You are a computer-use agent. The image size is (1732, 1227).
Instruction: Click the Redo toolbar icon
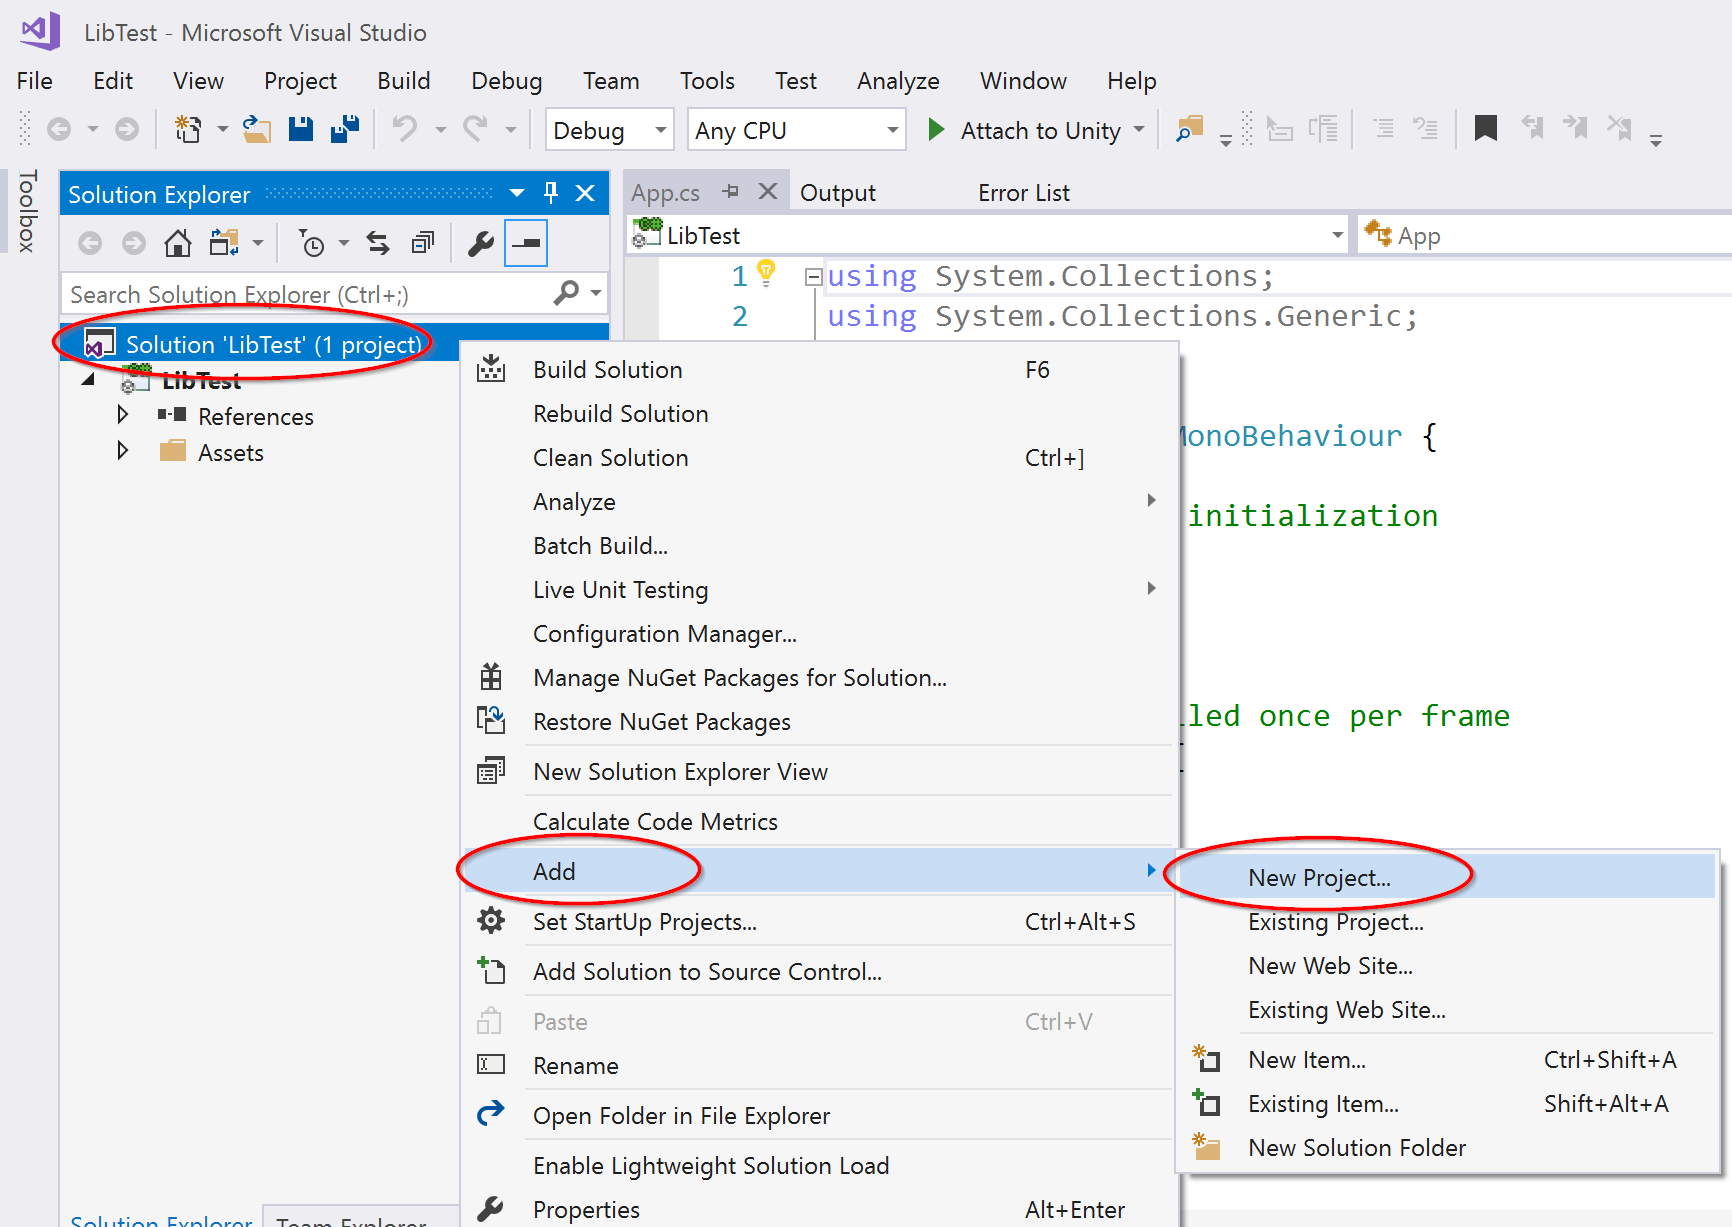[476, 130]
